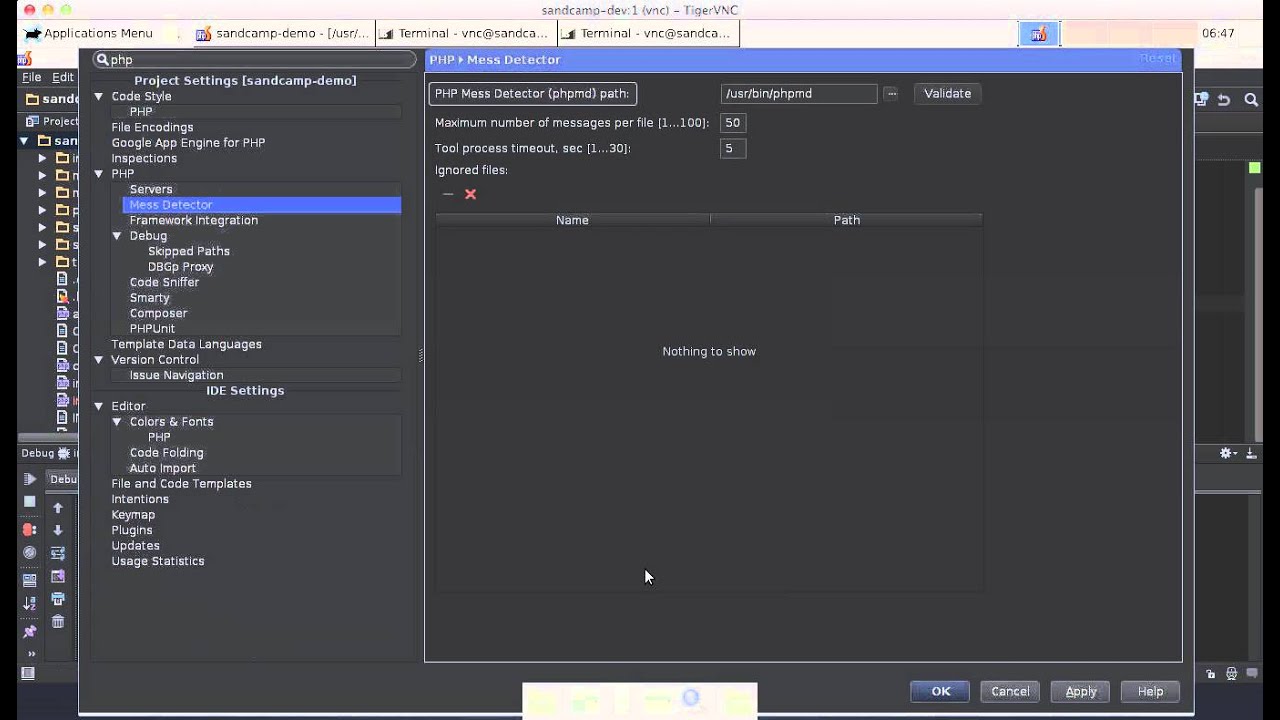Click the Resume Program icon in Debug panel
This screenshot has height=720, width=1280.
coord(29,479)
